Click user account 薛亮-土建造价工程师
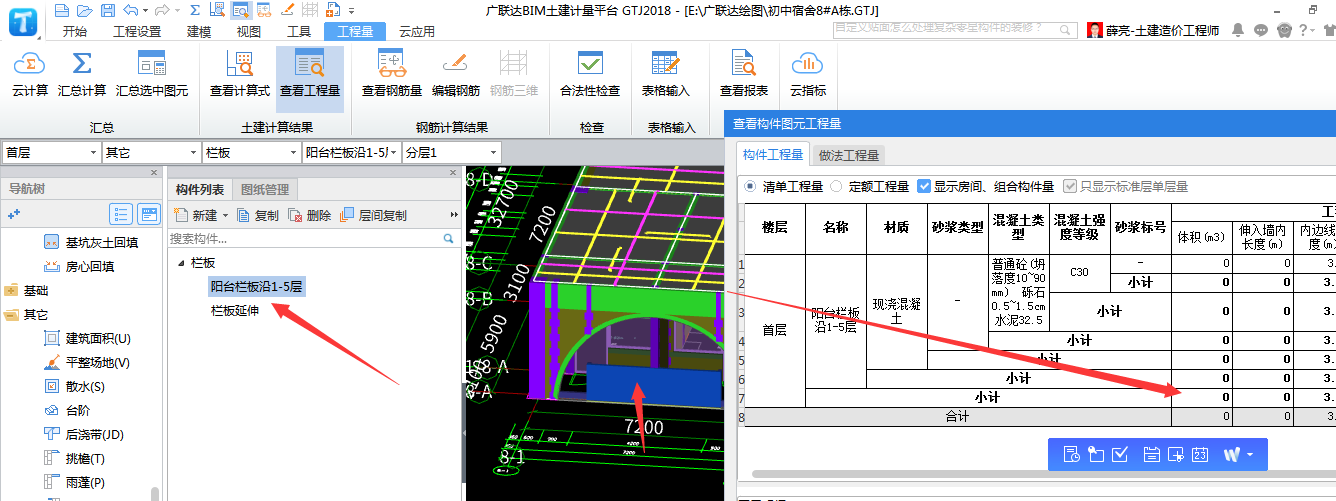Image resolution: width=1336 pixels, height=501 pixels. click(1154, 31)
